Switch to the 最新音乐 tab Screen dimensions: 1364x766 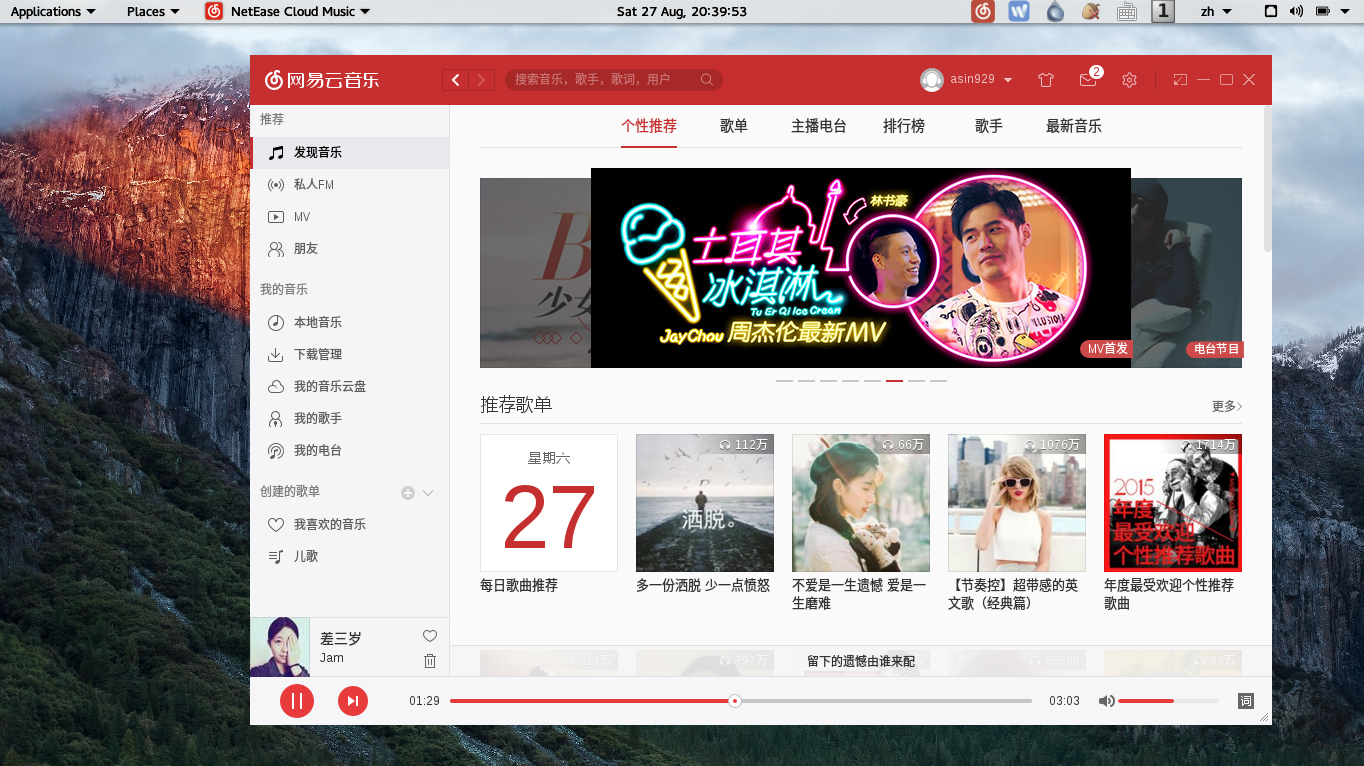[x=1074, y=126]
